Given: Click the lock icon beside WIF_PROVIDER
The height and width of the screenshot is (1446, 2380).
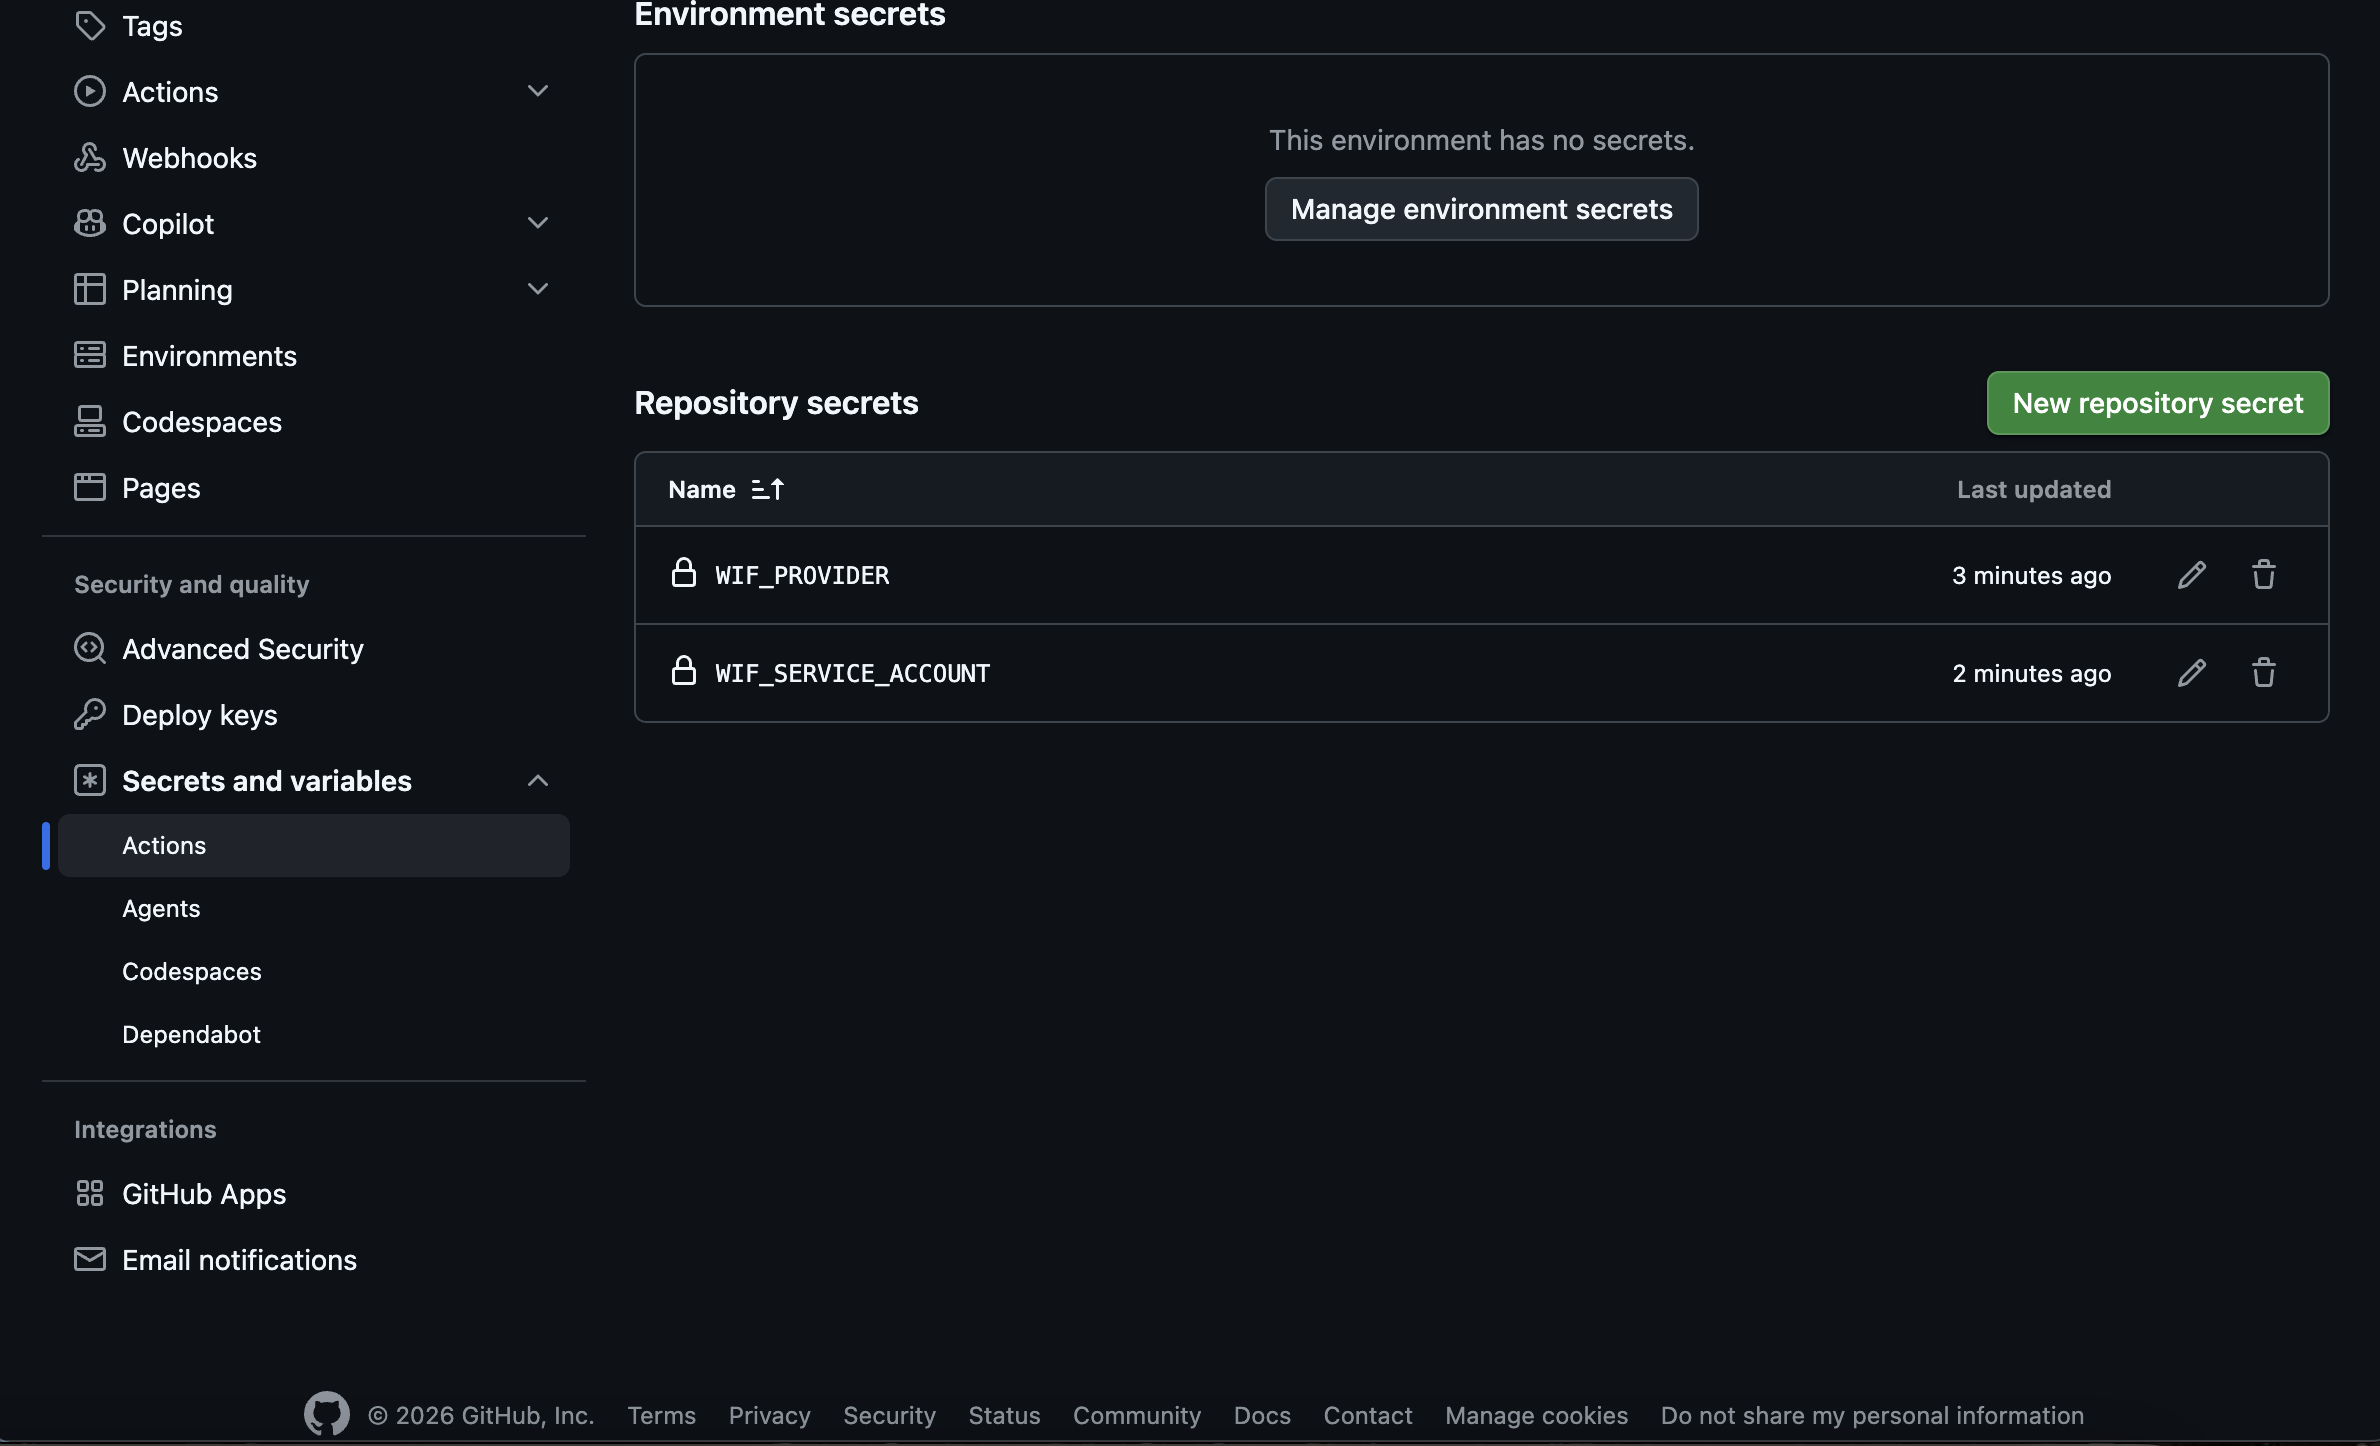Looking at the screenshot, I should 684,573.
